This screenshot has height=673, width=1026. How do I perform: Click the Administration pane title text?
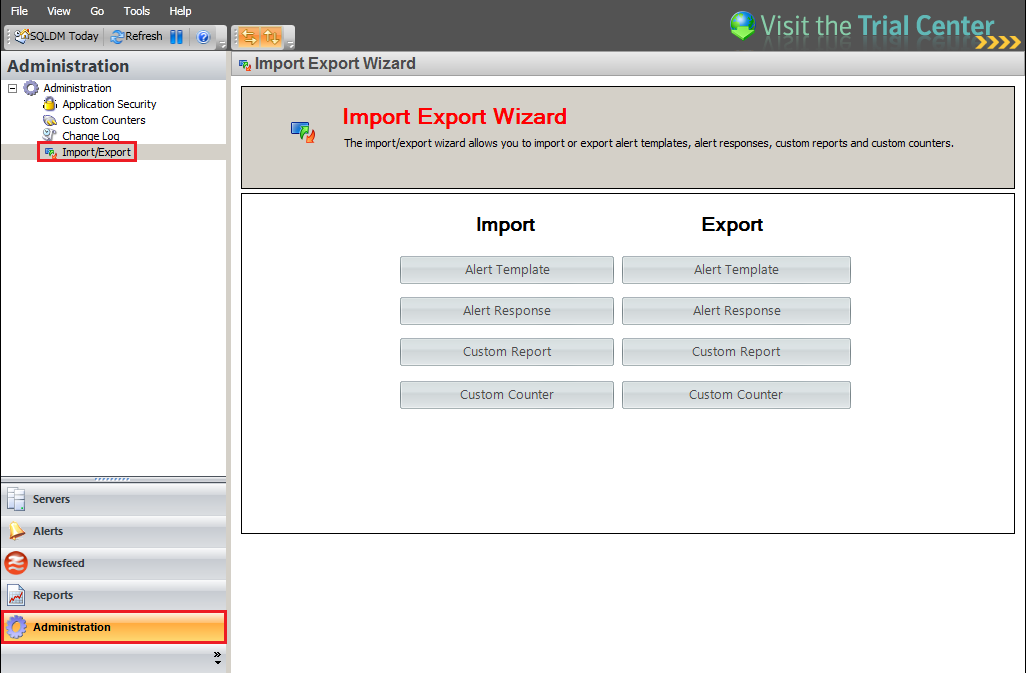tap(68, 66)
